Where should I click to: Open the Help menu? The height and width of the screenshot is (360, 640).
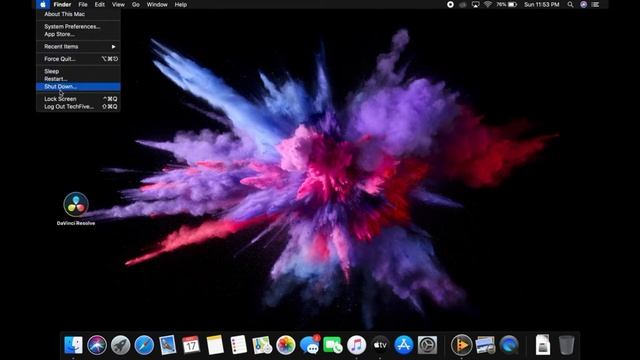[x=181, y=4]
